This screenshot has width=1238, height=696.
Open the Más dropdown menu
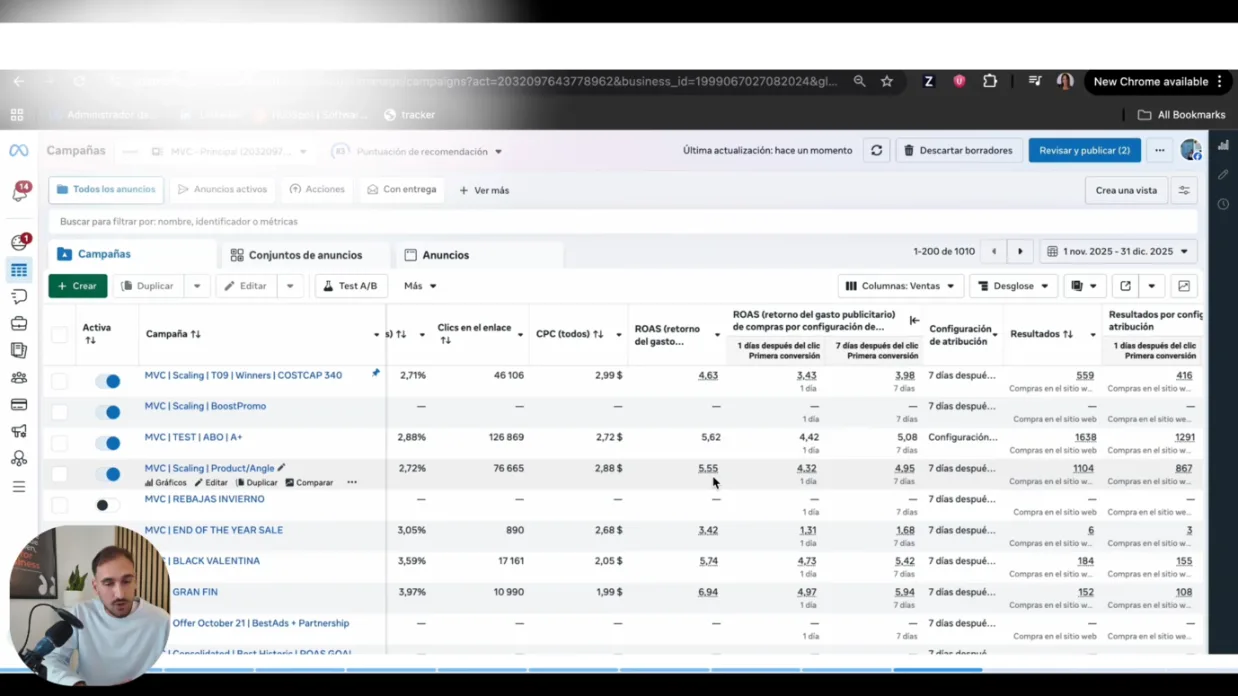pos(420,286)
